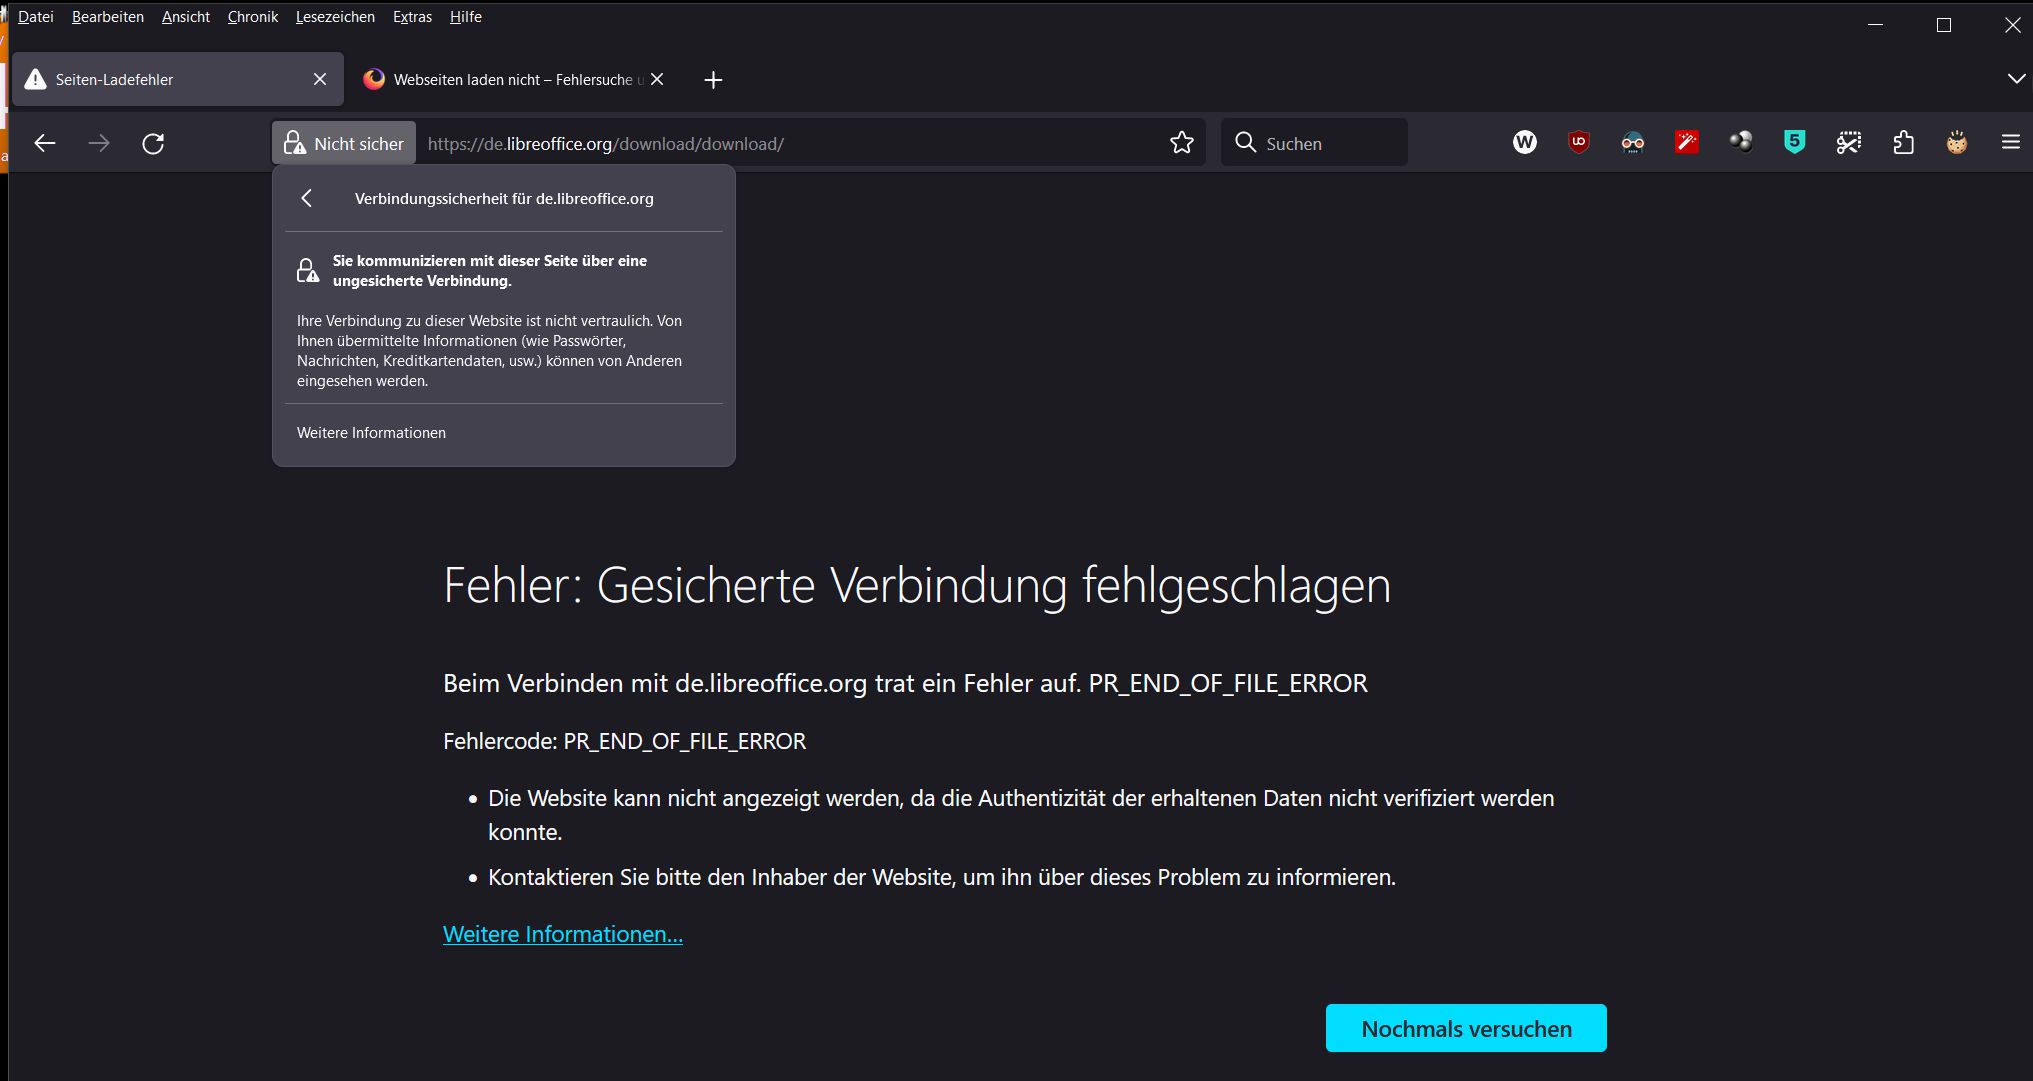Take a screenshot with the scissors icon
2033x1081 pixels.
point(1849,143)
